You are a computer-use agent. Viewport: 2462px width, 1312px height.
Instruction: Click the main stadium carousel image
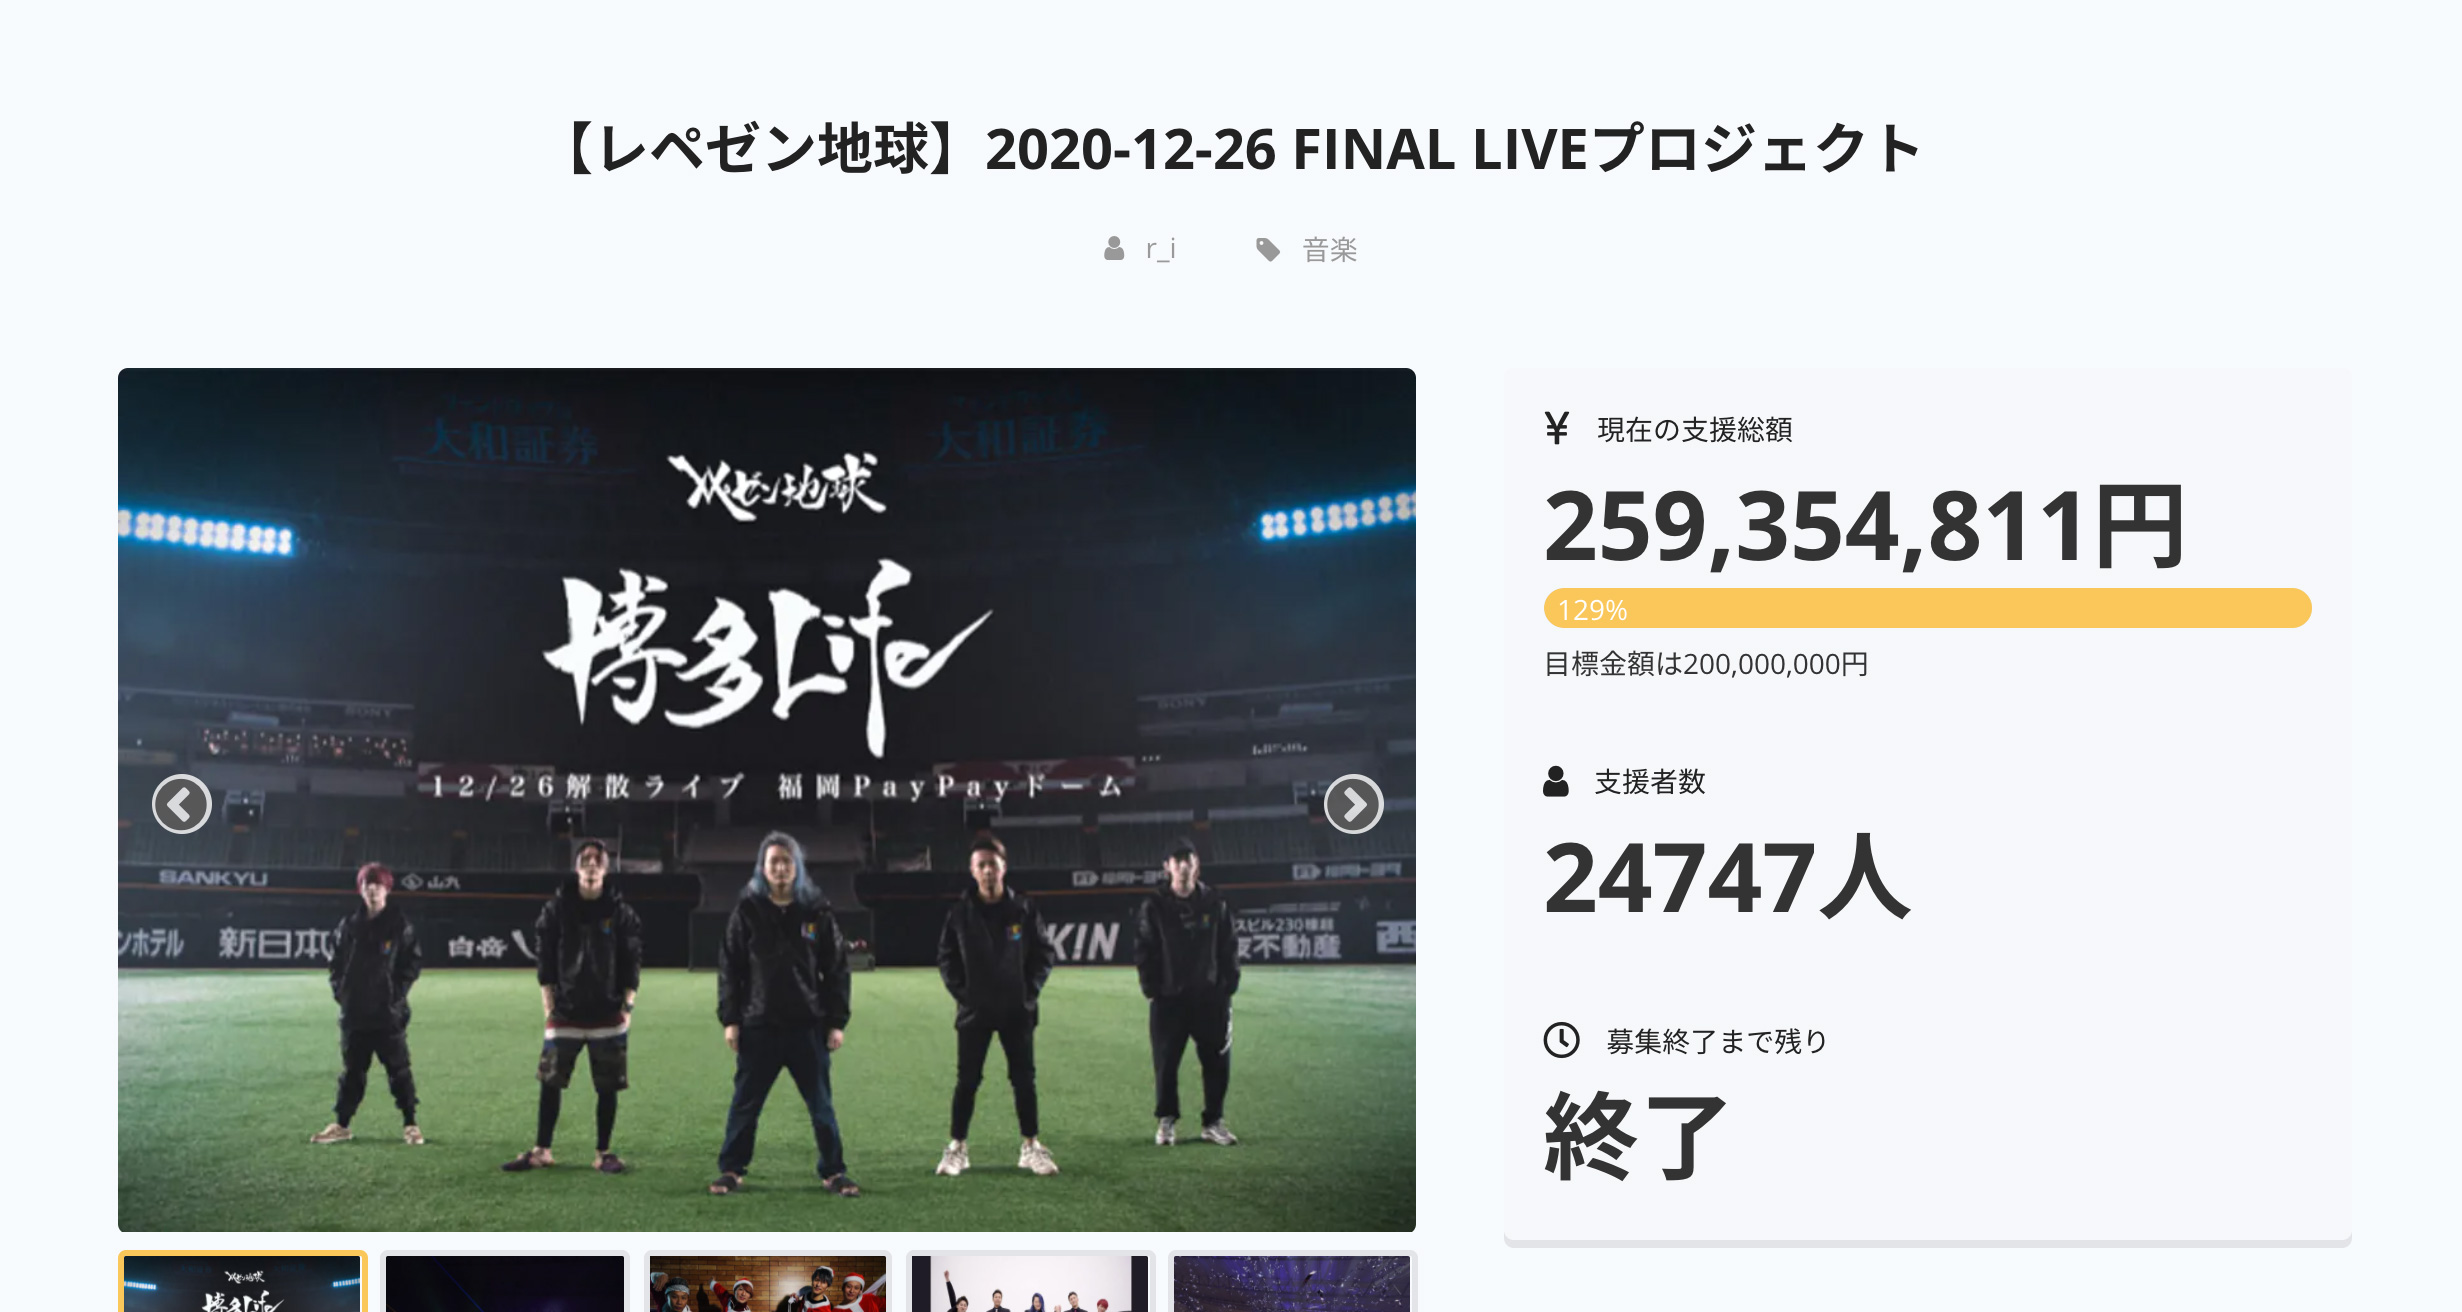pos(767,800)
